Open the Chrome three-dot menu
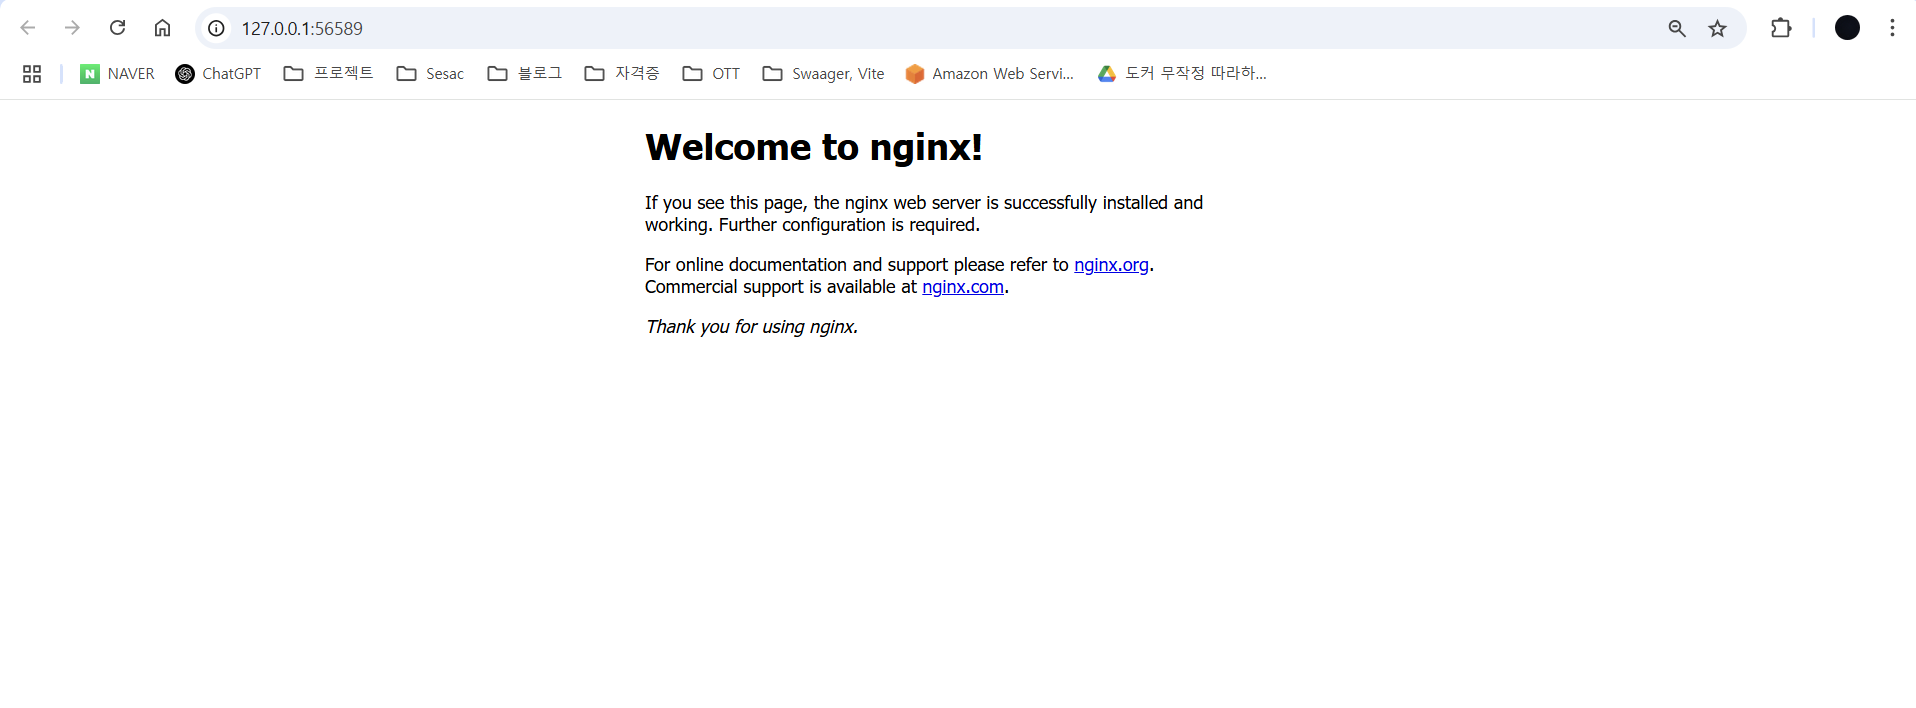 point(1892,28)
